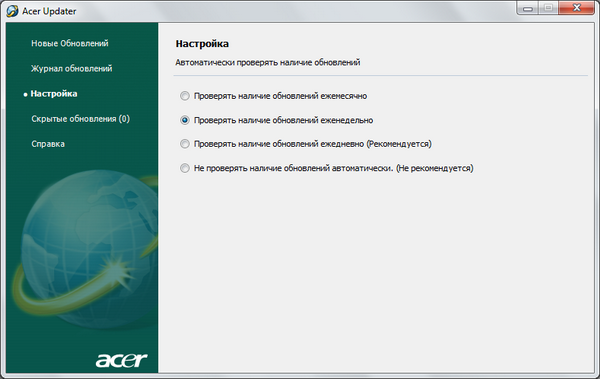The height and width of the screenshot is (379, 600).
Task: Open the Справка help page
Action: coord(48,144)
